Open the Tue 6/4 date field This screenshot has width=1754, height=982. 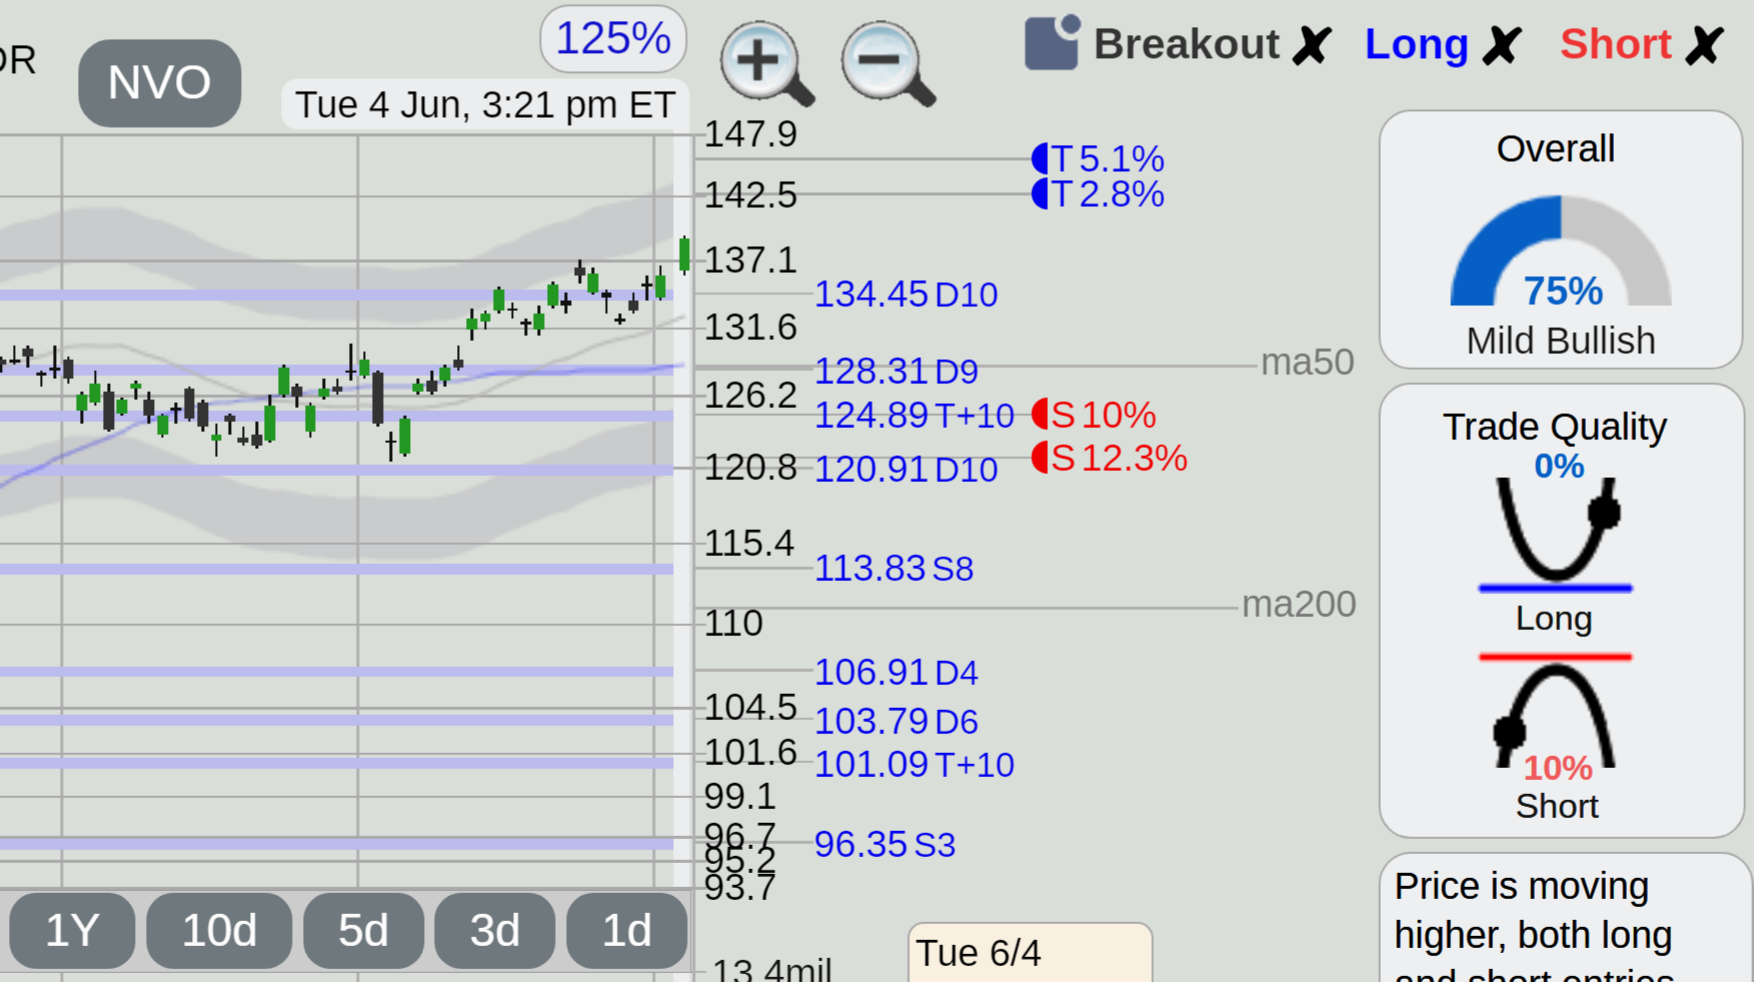pos(1030,953)
